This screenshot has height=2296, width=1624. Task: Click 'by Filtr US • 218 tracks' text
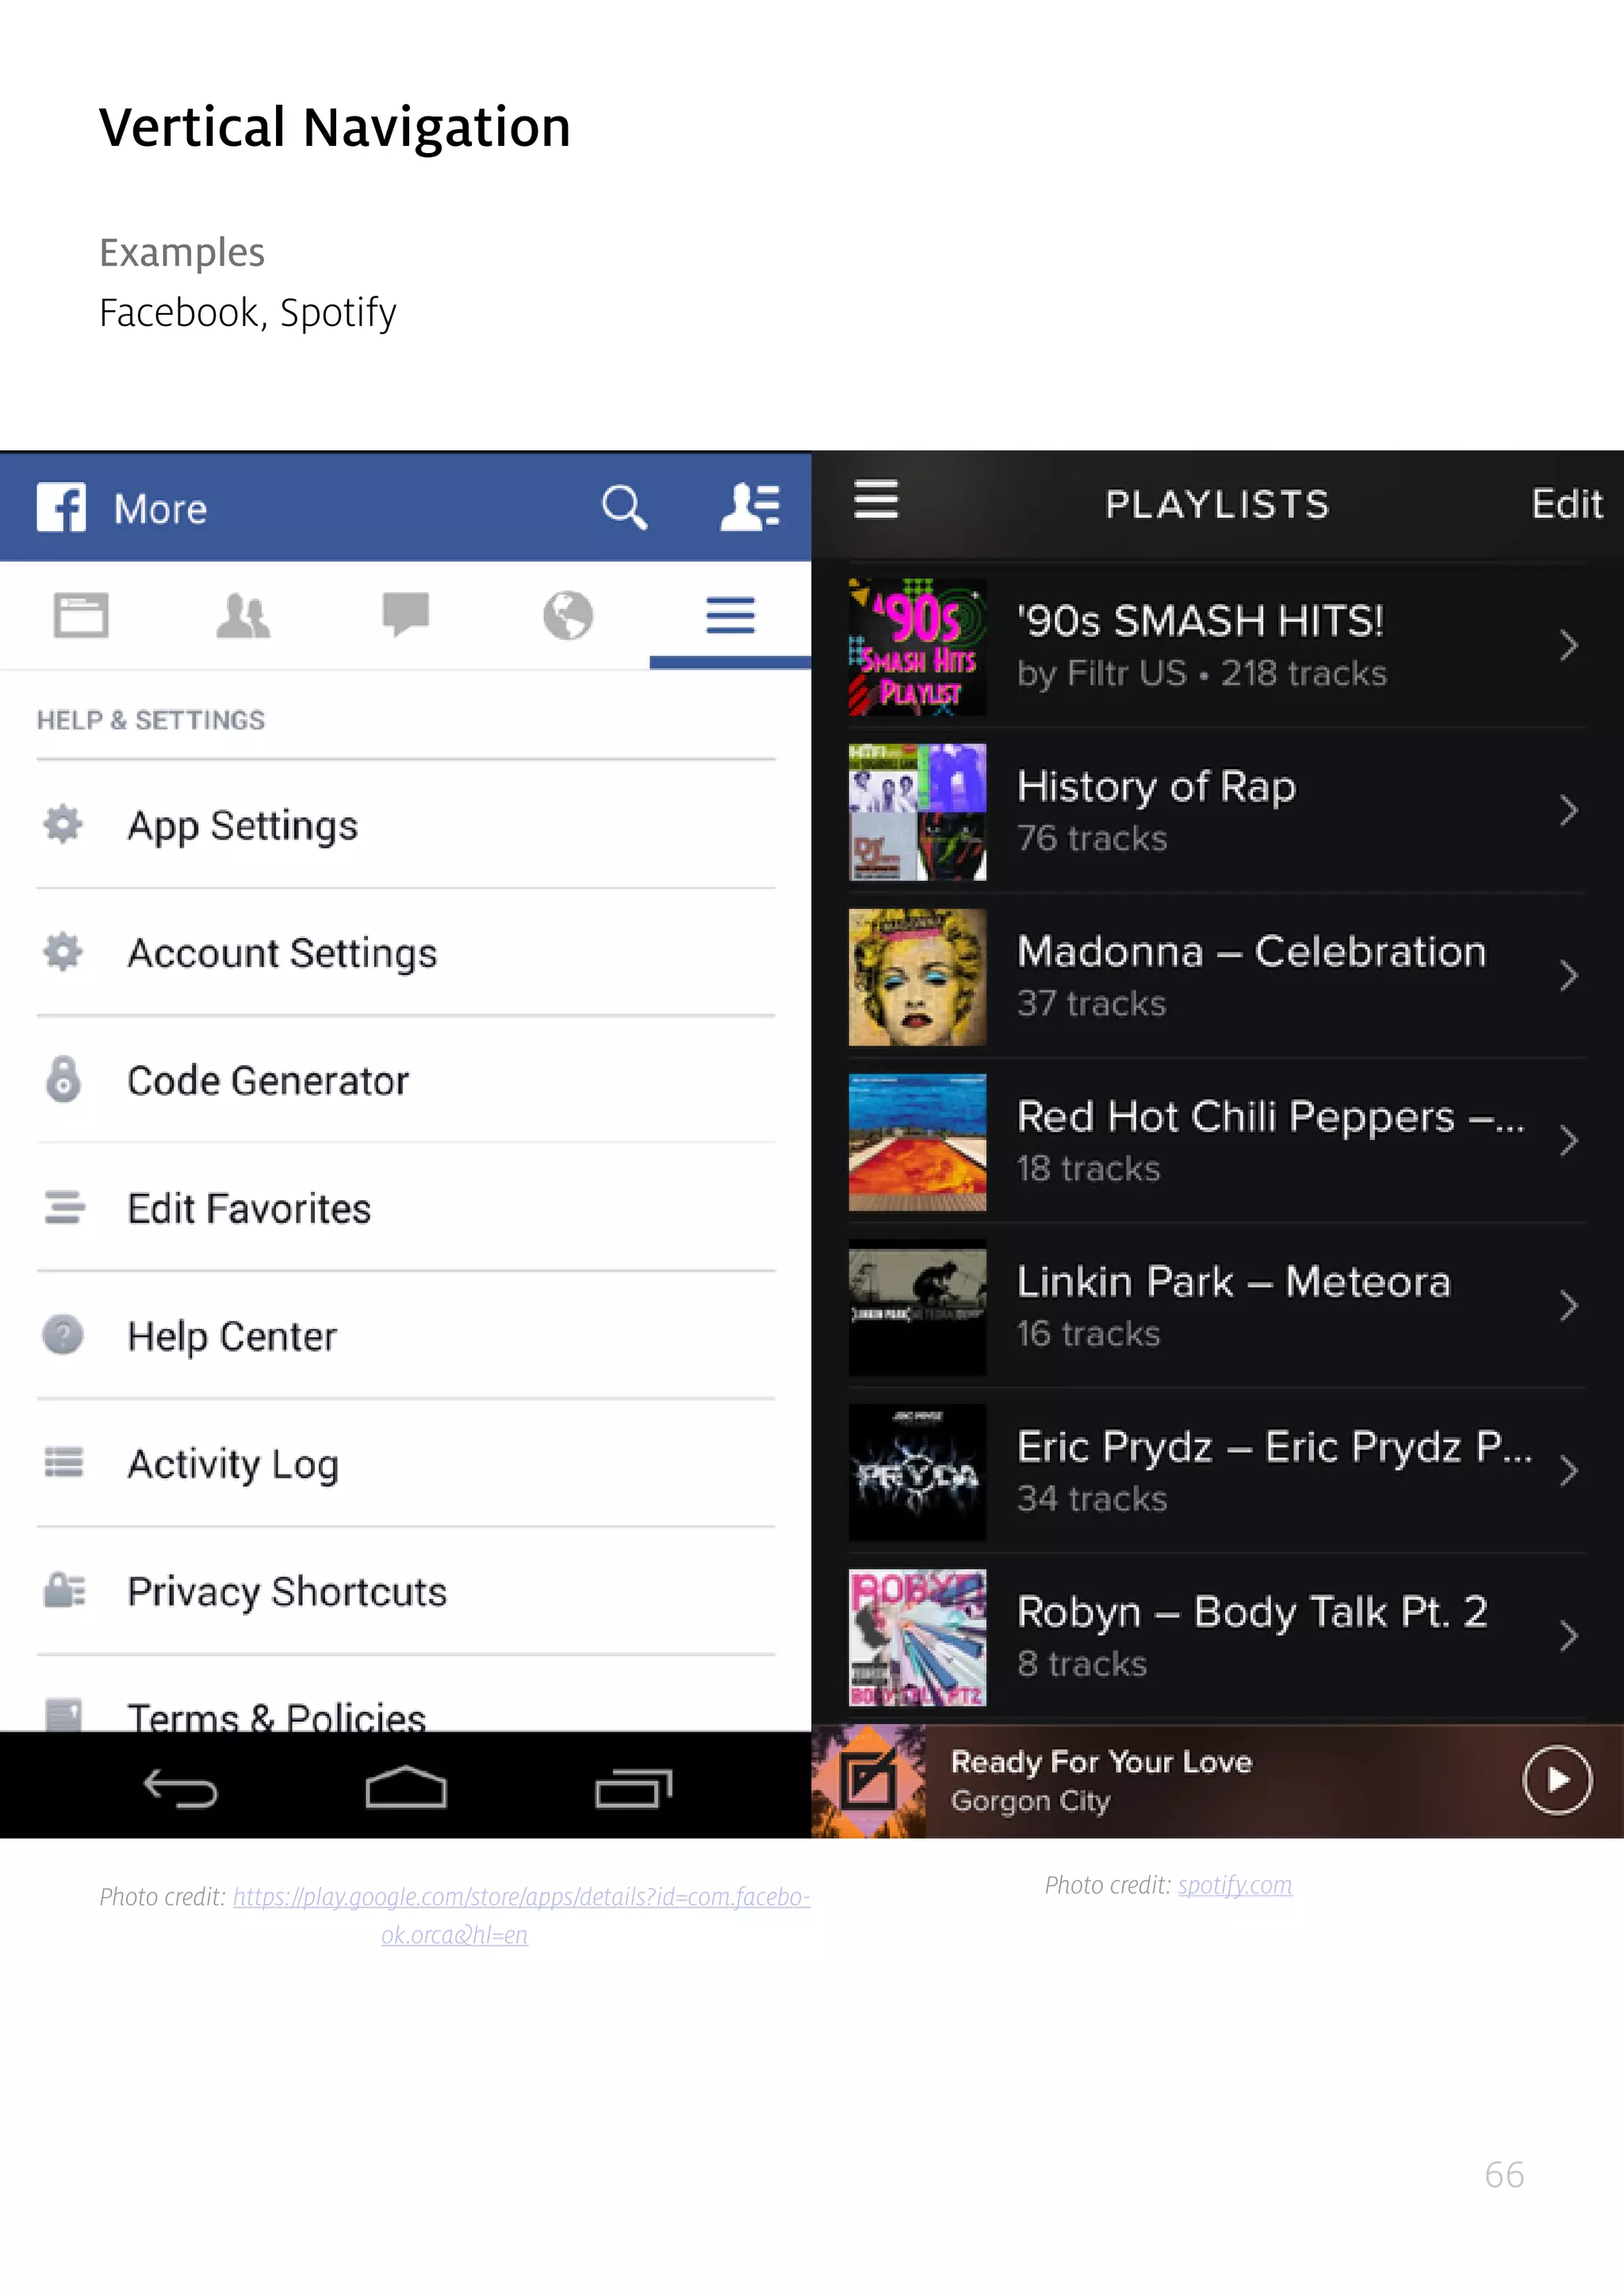tap(1202, 673)
